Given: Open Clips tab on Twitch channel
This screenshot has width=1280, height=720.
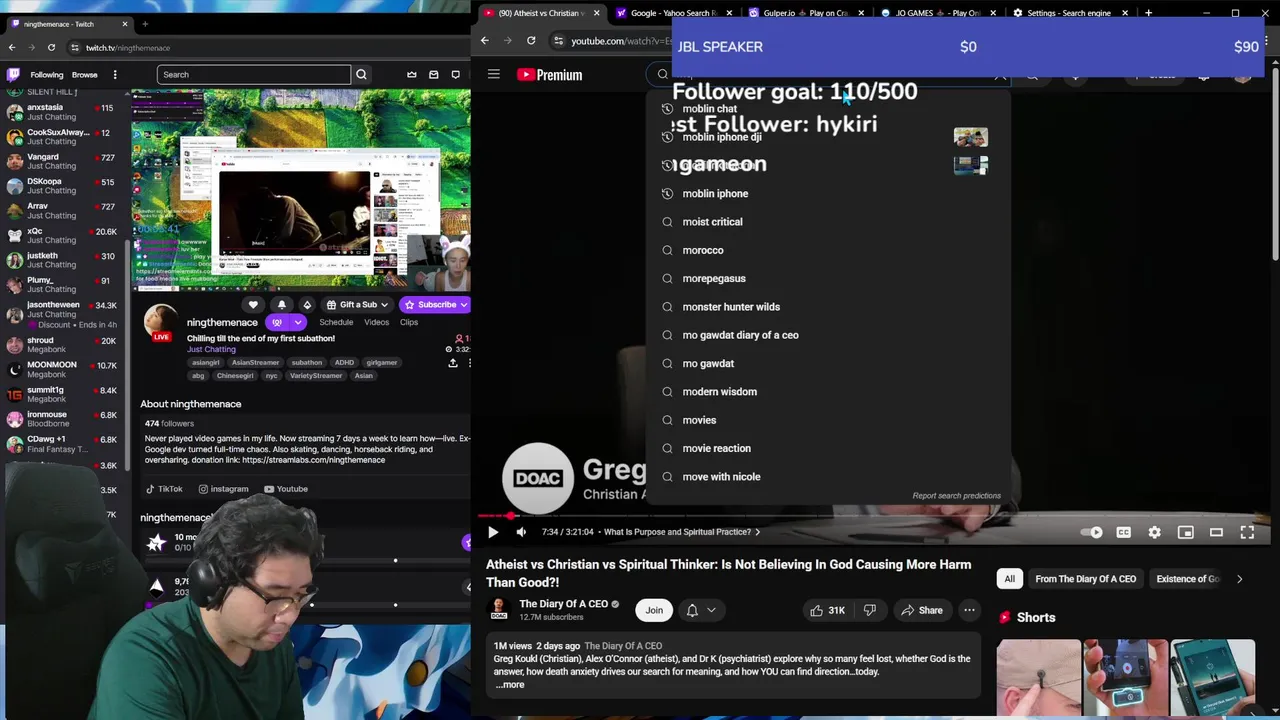Looking at the screenshot, I should coord(409,322).
